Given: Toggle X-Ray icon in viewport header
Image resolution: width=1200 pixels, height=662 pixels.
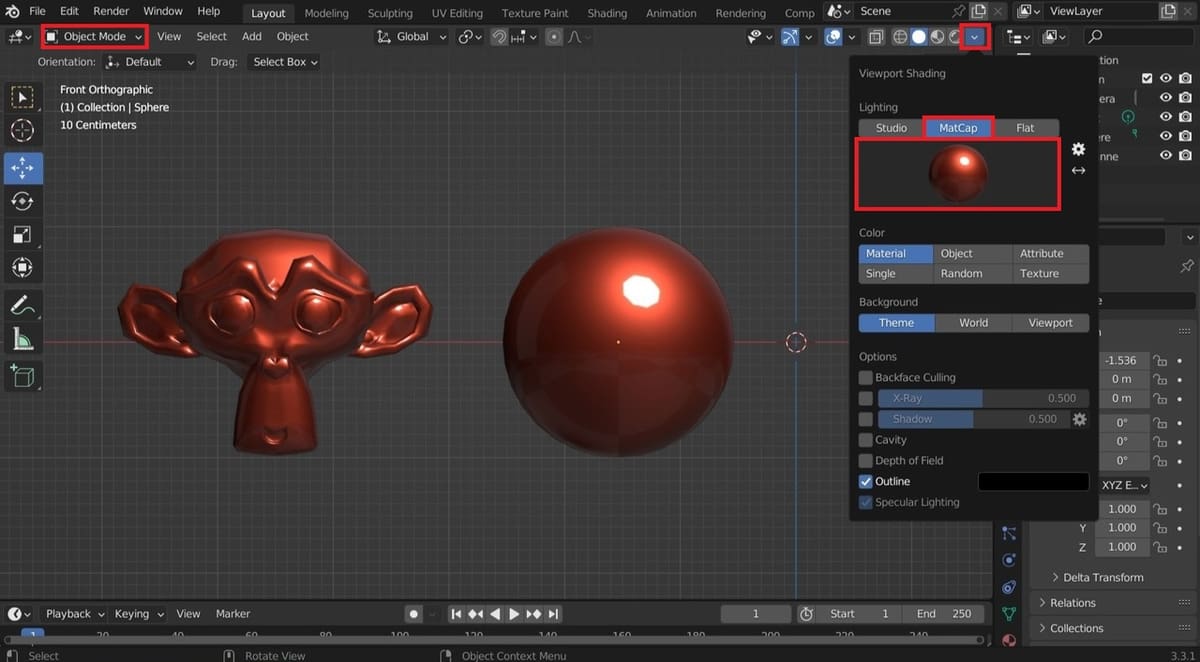Looking at the screenshot, I should tap(876, 37).
